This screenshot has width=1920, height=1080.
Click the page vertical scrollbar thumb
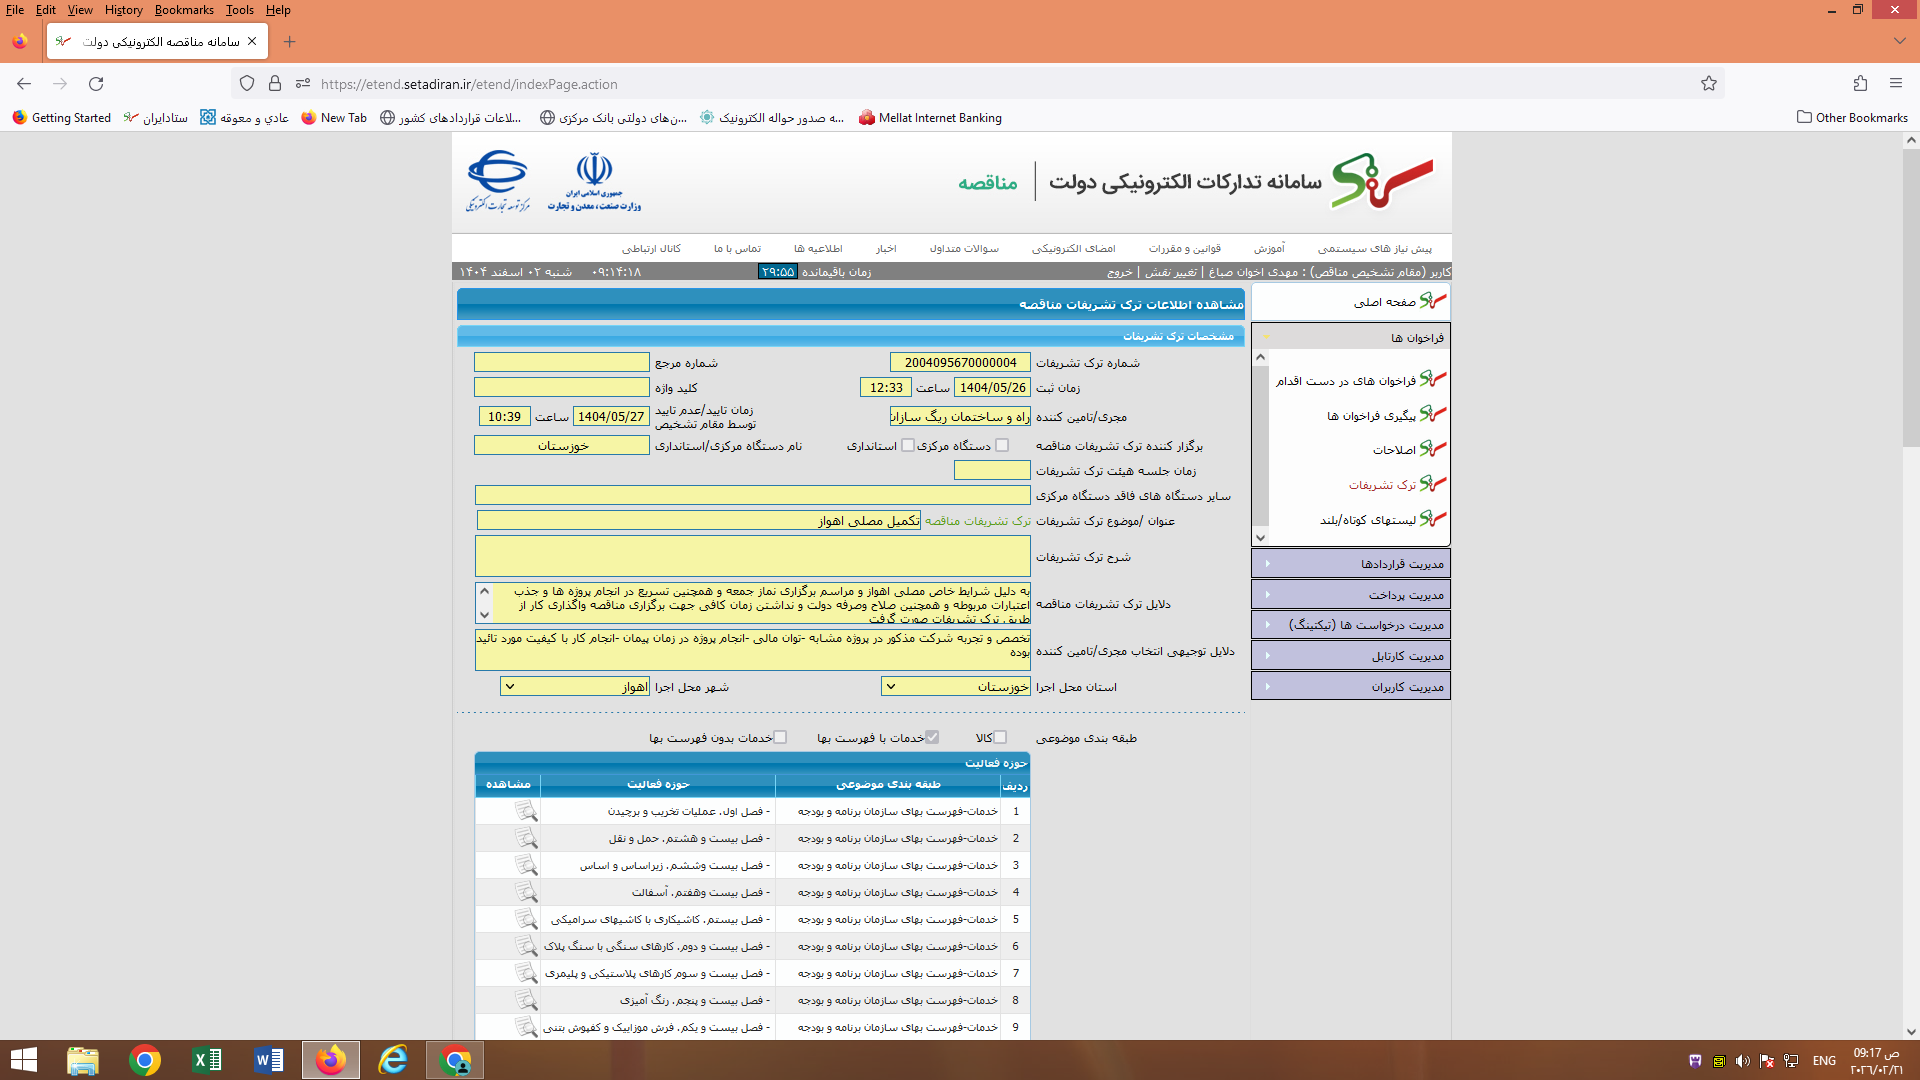coord(1910,300)
